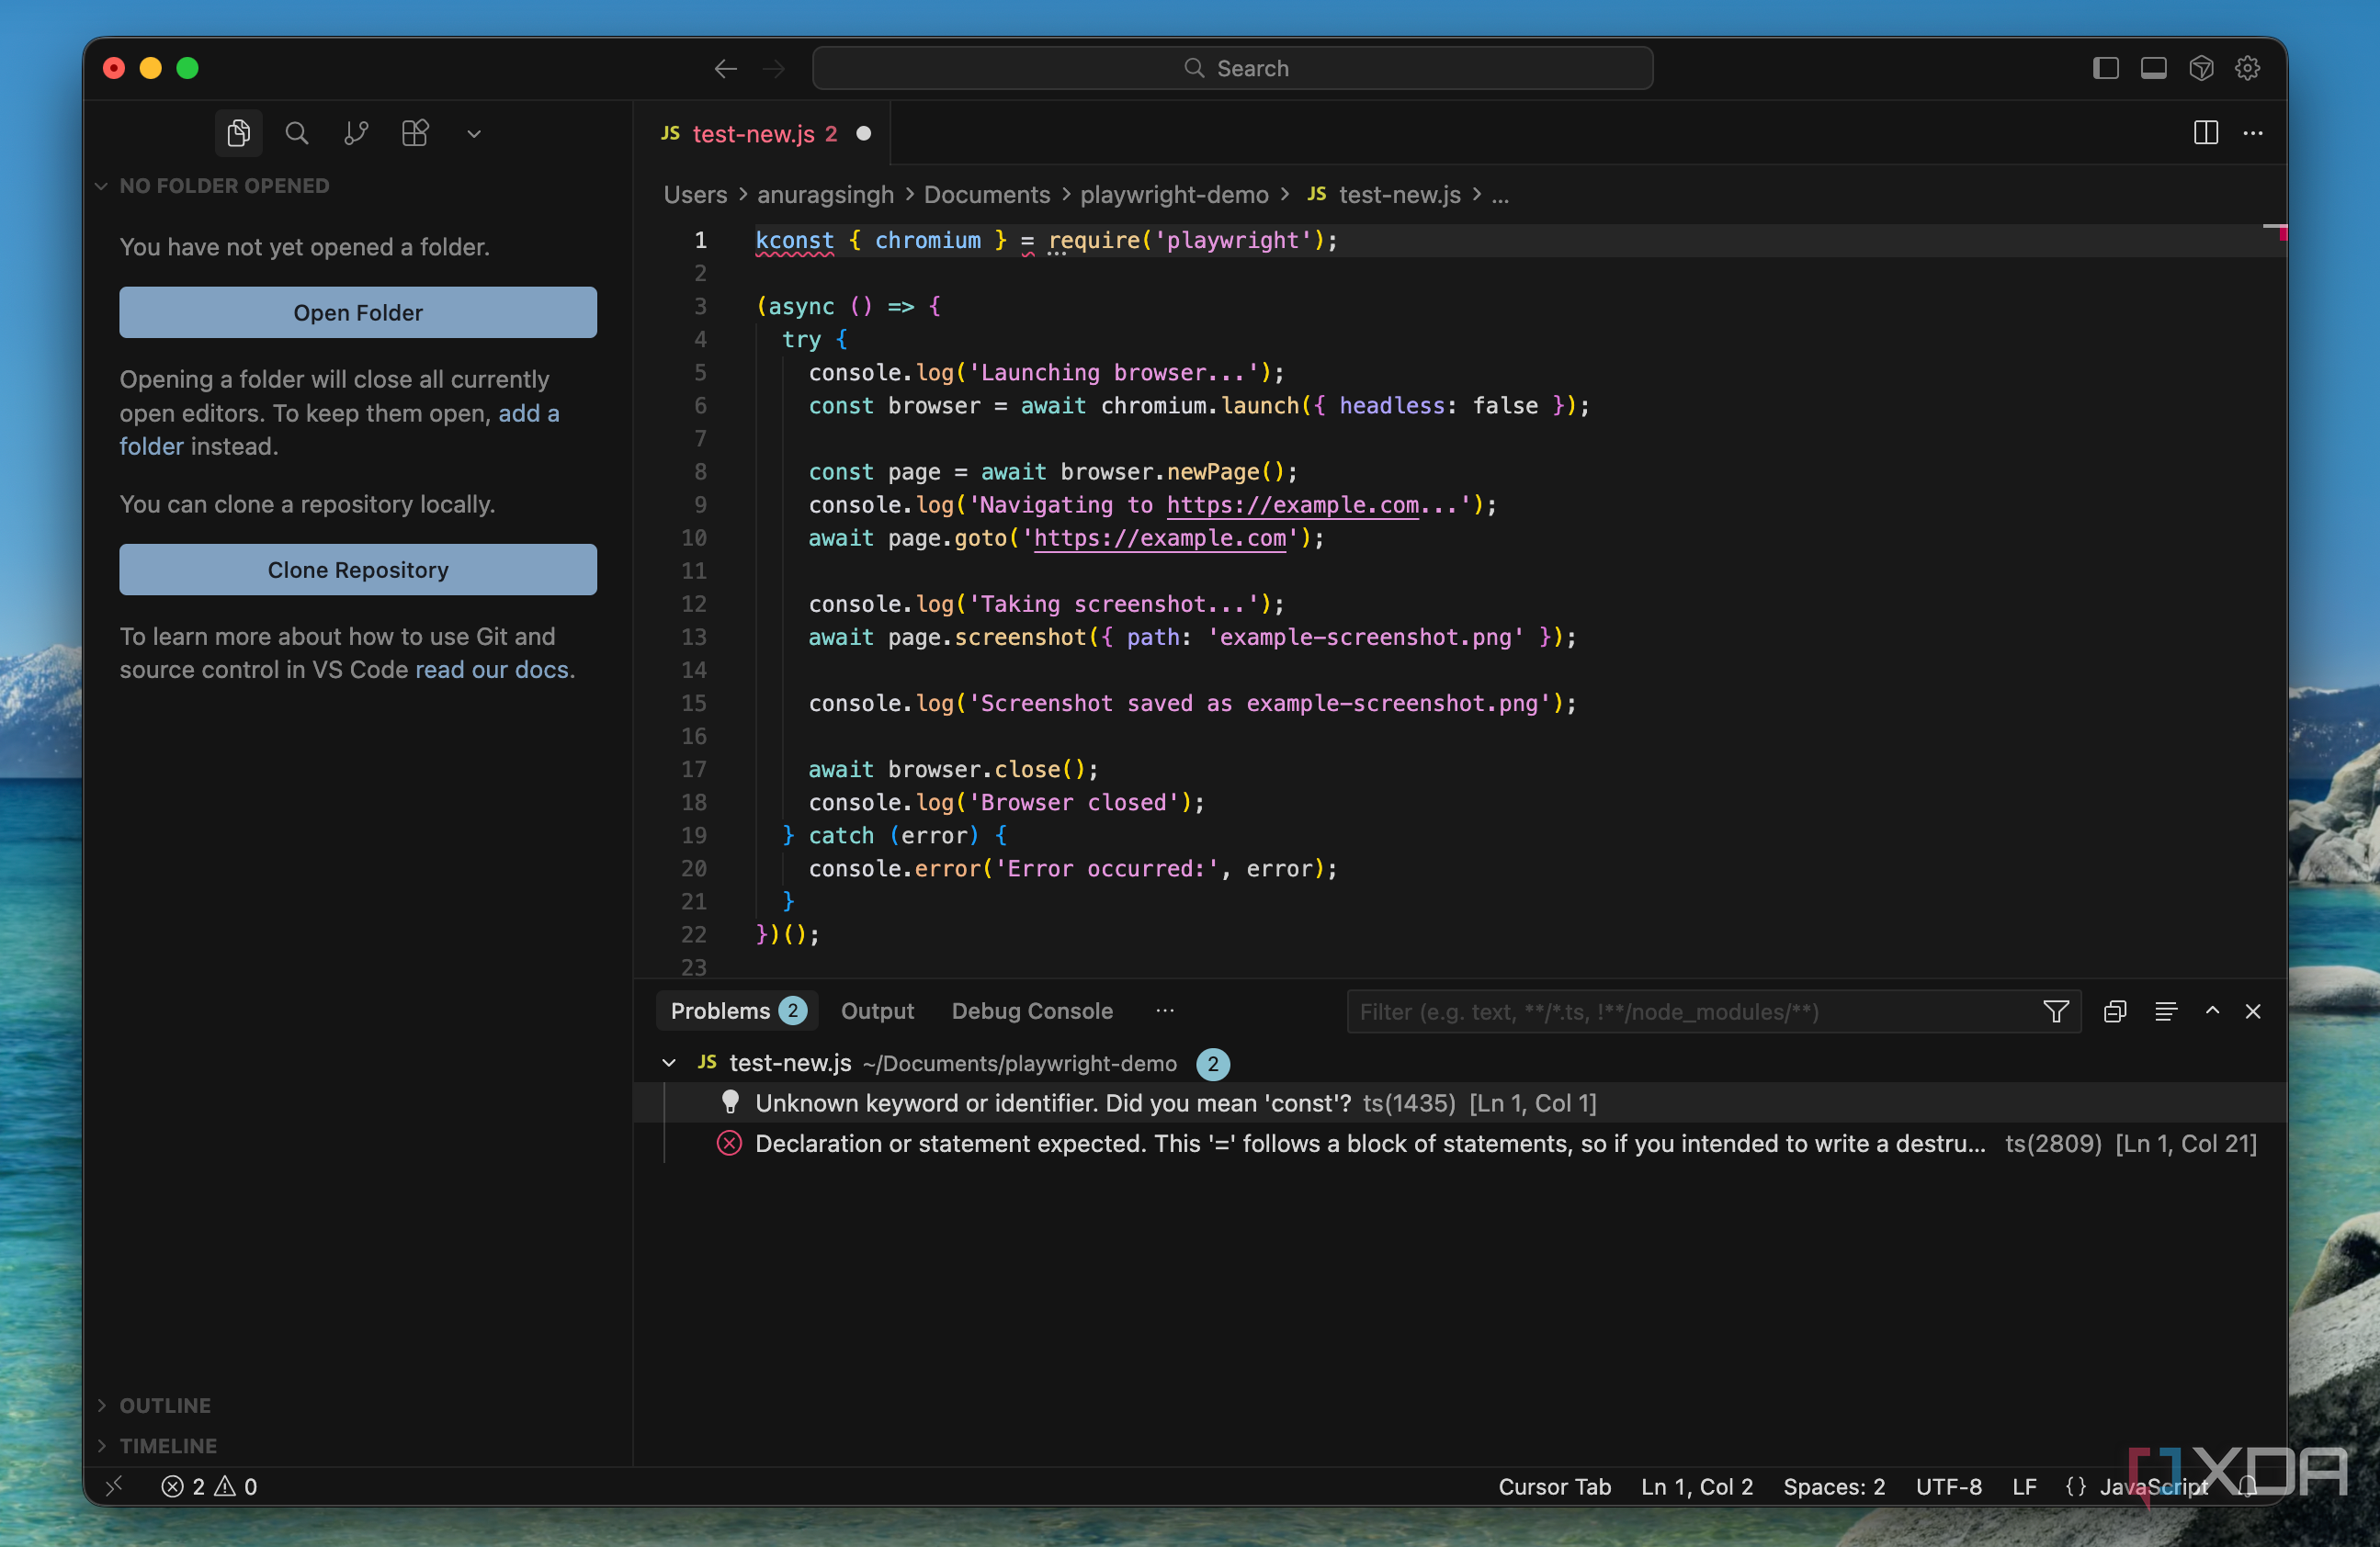
Task: Maximize panel size with the chevron-up
Action: [2212, 1011]
